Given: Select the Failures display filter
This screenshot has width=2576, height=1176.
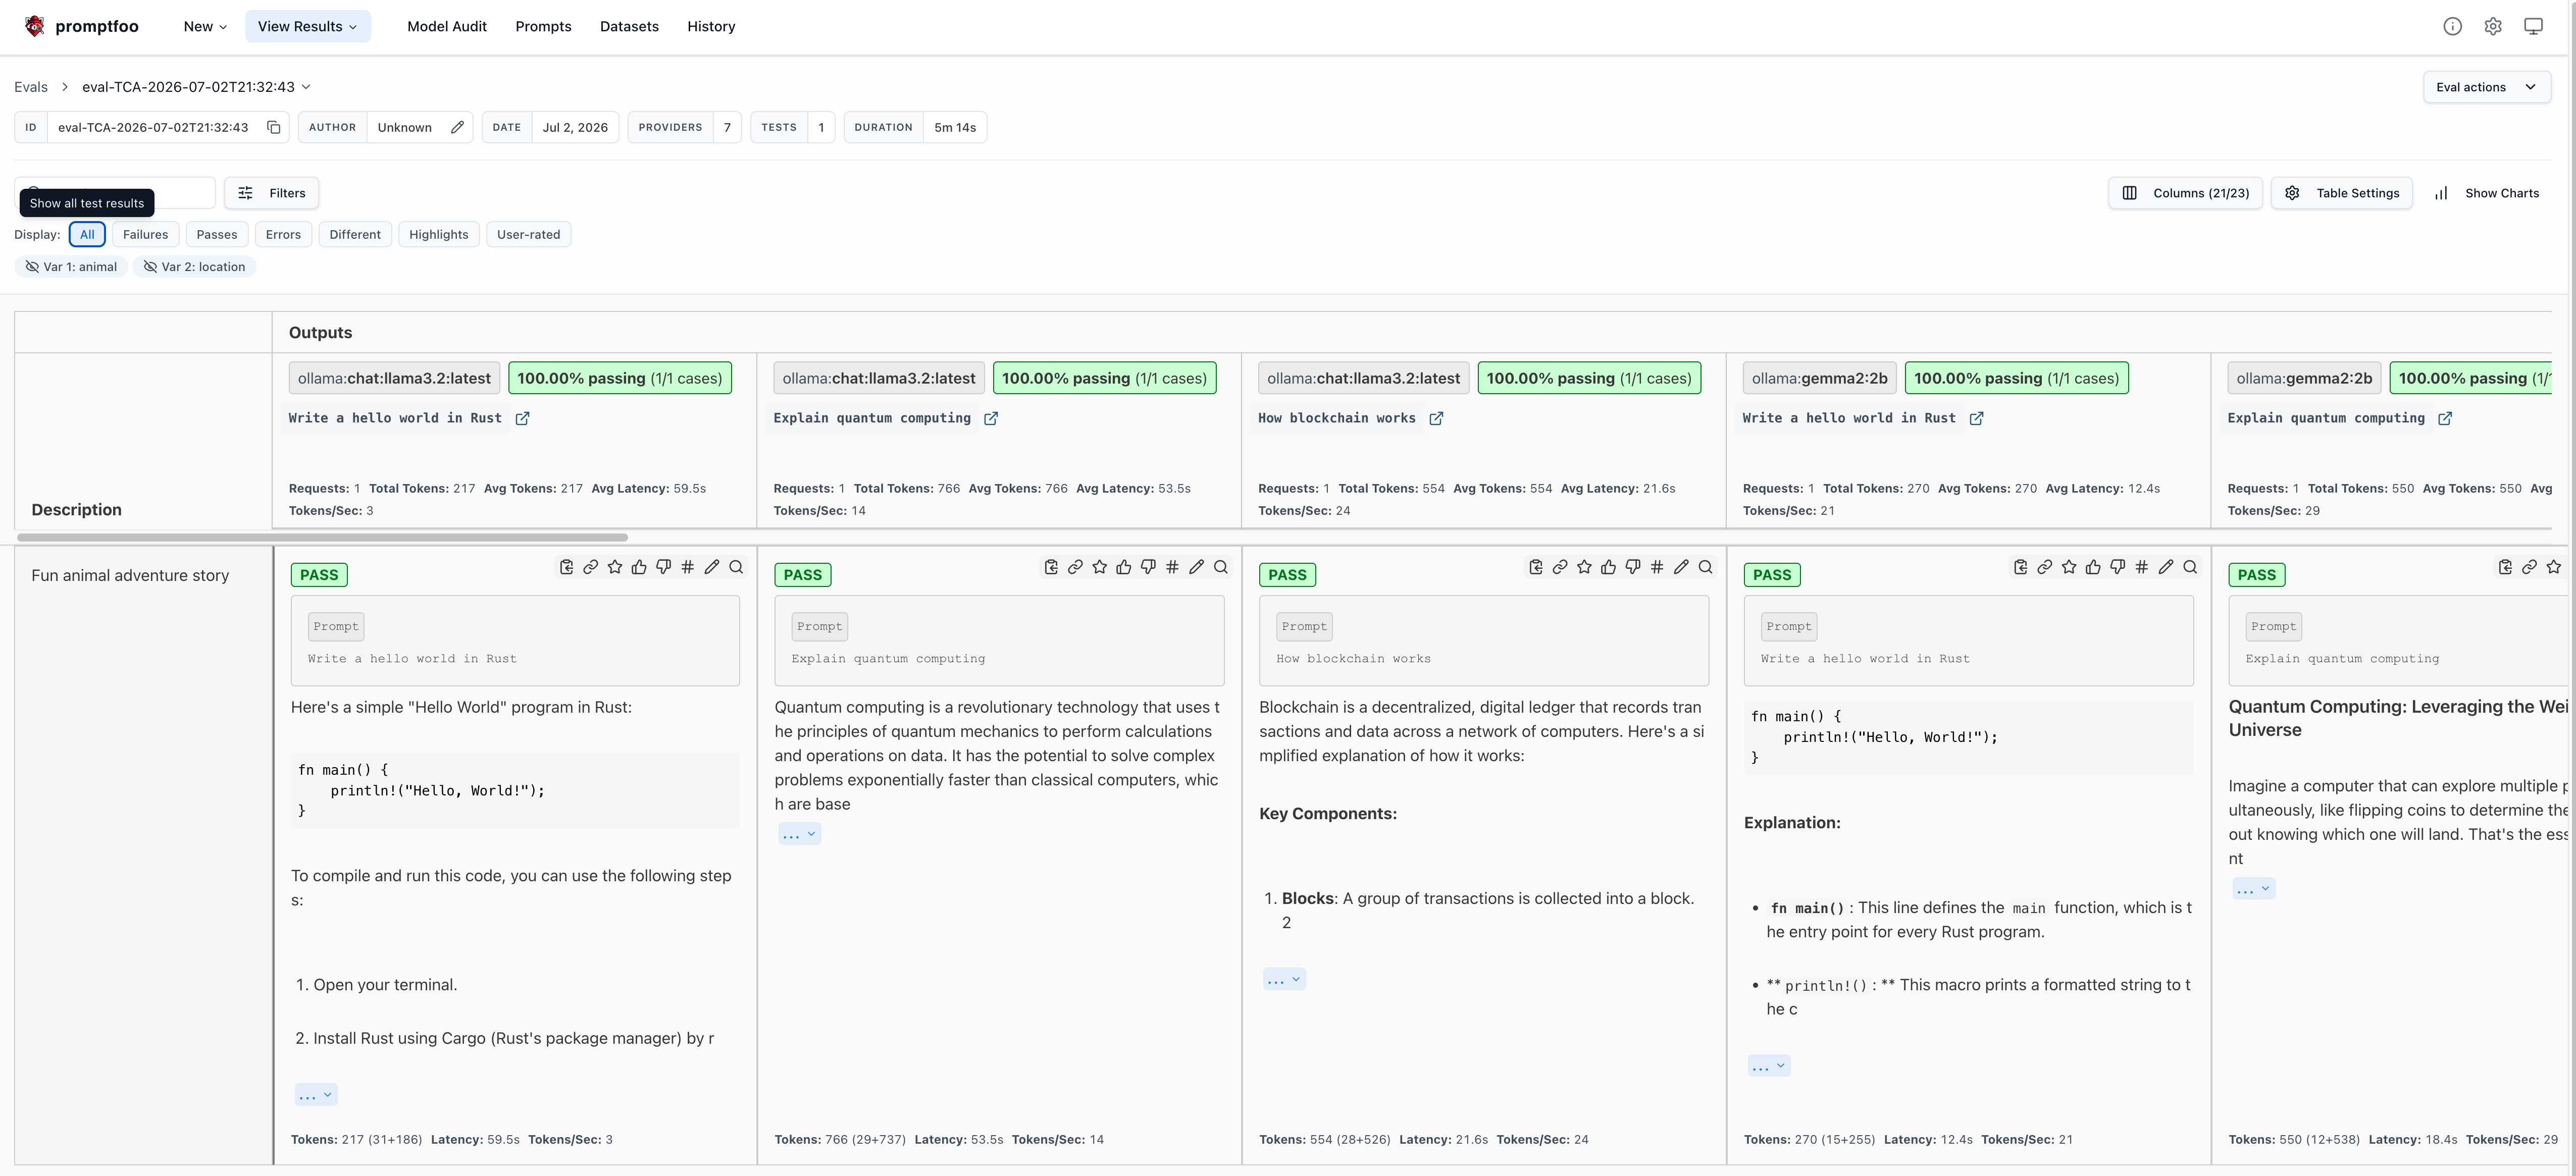Looking at the screenshot, I should pyautogui.click(x=145, y=234).
